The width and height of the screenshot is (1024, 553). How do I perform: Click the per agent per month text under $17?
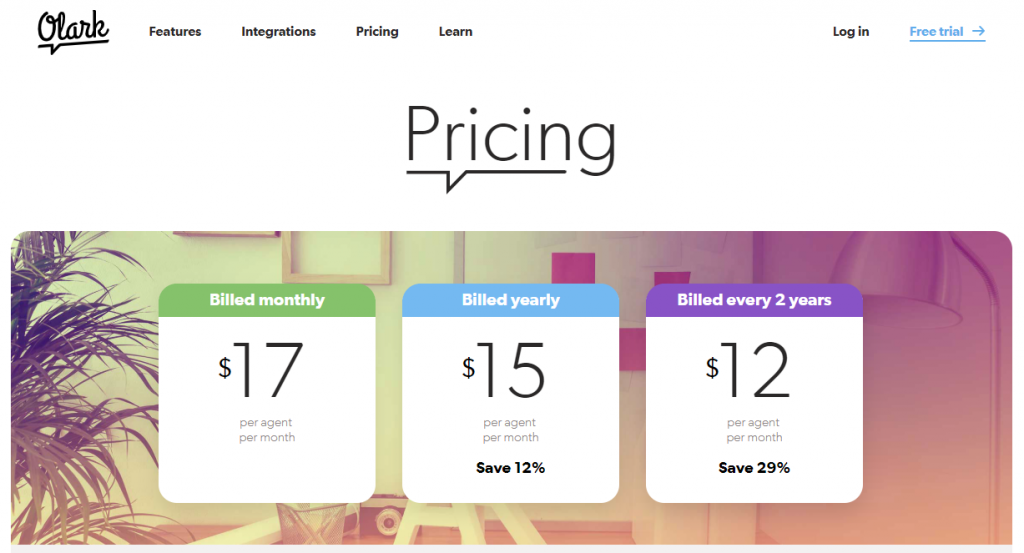tap(267, 430)
